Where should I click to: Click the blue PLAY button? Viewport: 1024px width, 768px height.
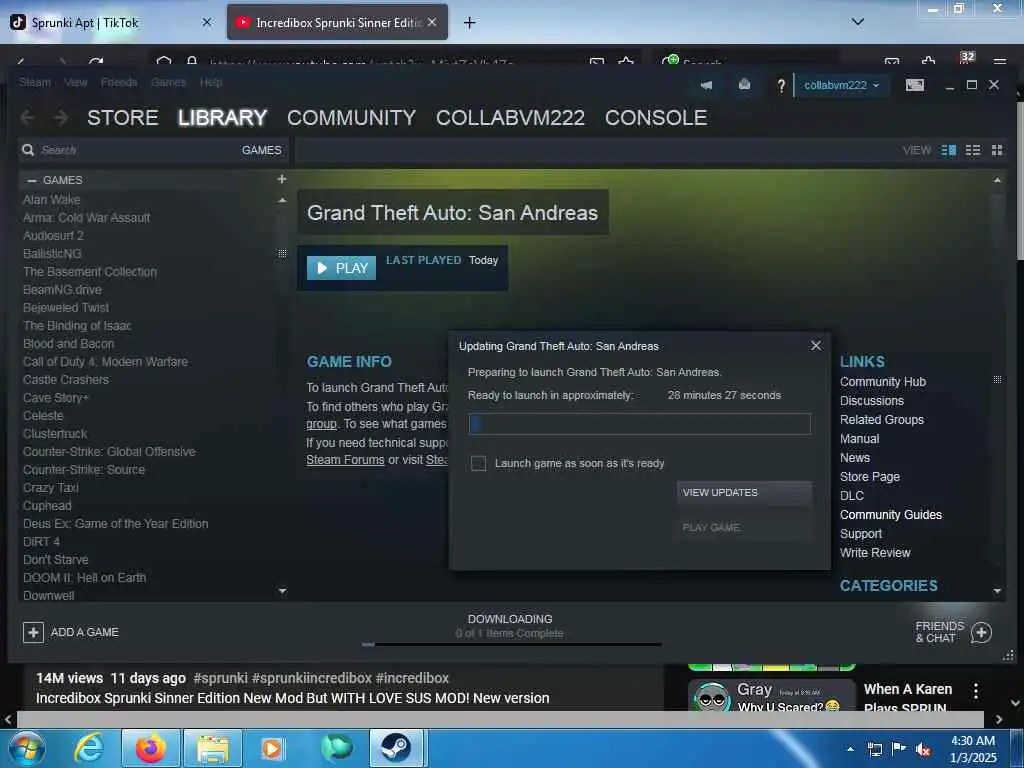(x=342, y=268)
